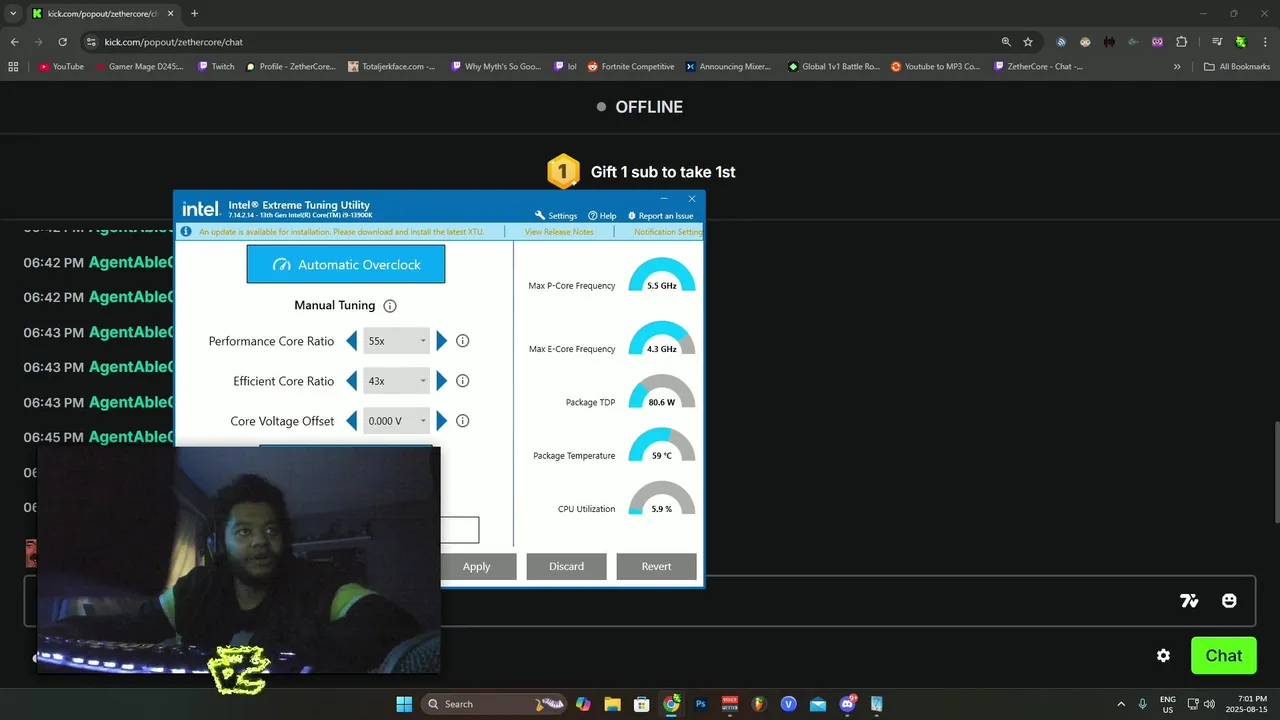Screen dimensions: 1280x720
Task: Click the Package Temperature gauge
Action: pyautogui.click(x=661, y=446)
